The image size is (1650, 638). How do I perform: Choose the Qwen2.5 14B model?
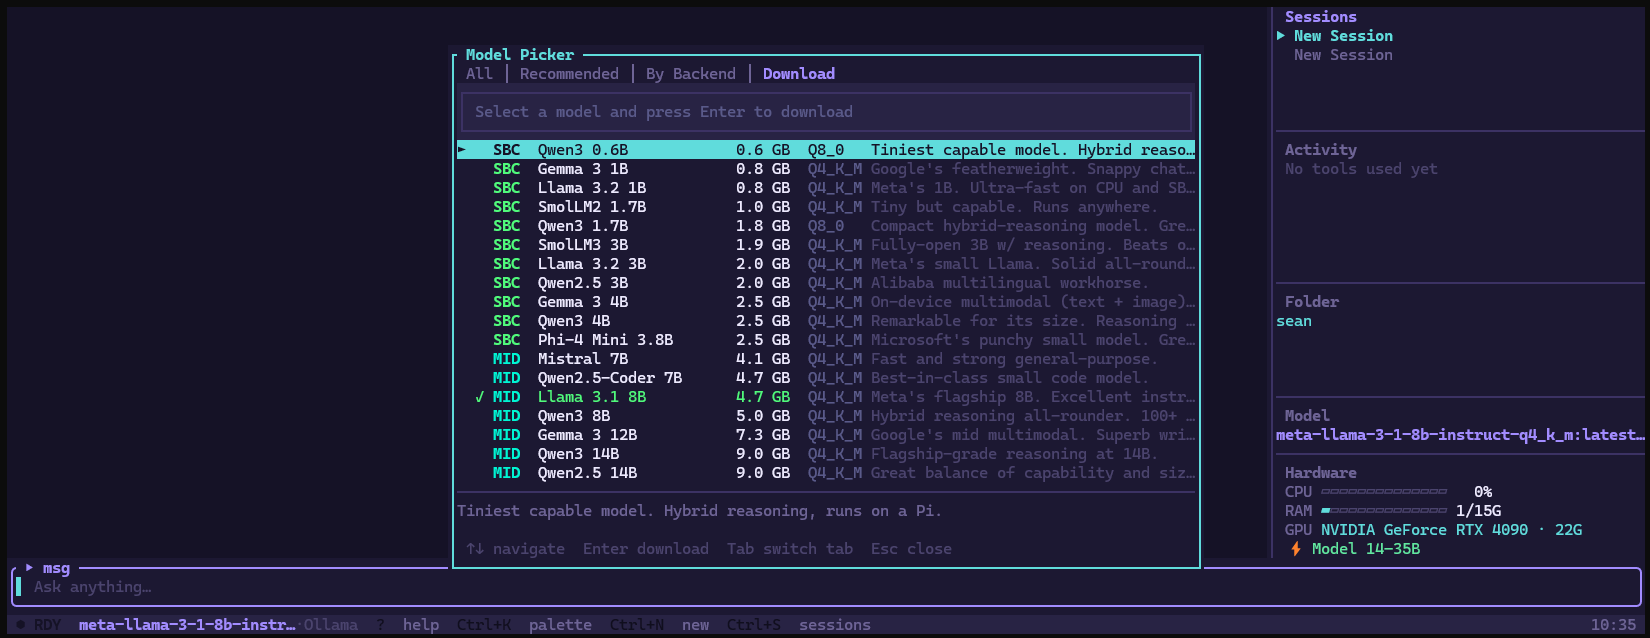point(826,473)
